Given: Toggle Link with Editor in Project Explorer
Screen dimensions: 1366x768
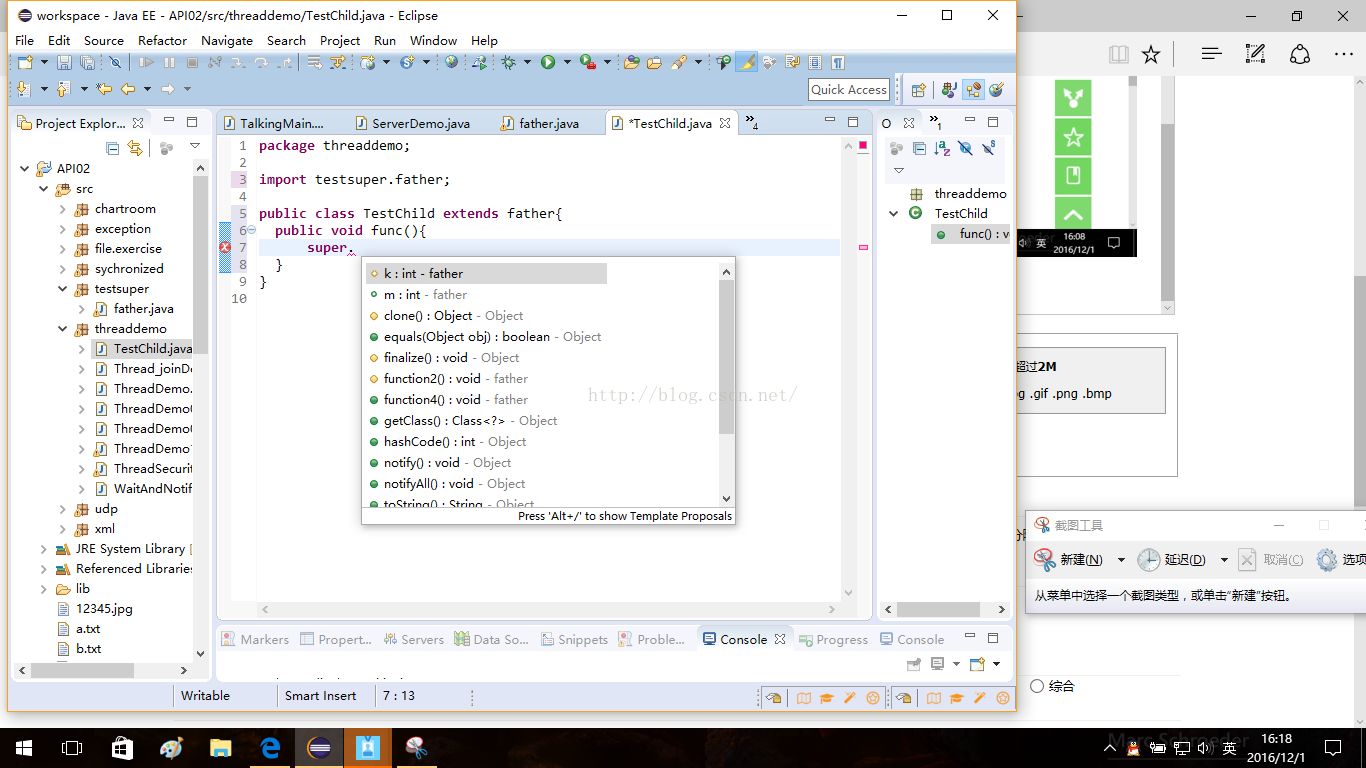Looking at the screenshot, I should click(x=135, y=148).
